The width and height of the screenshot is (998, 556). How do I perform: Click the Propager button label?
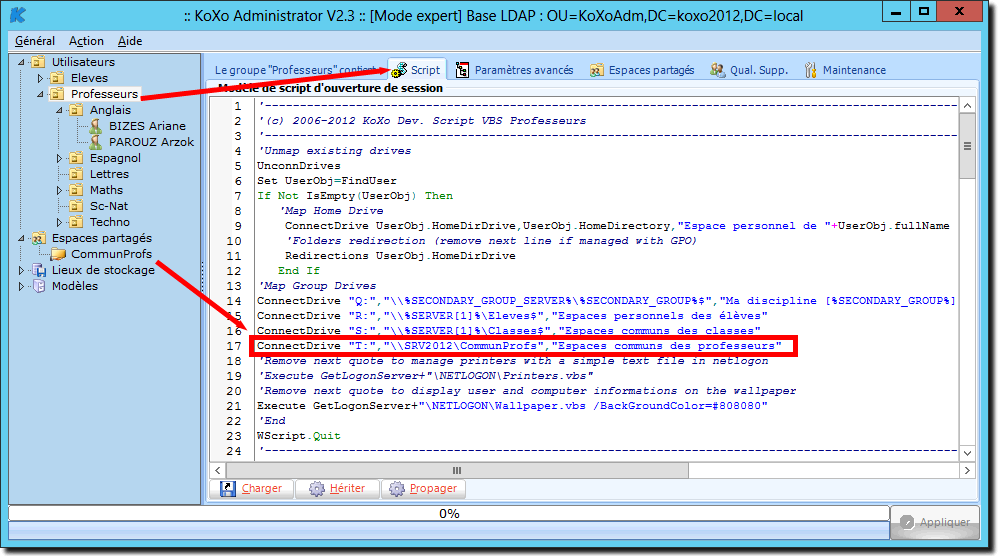pos(433,488)
